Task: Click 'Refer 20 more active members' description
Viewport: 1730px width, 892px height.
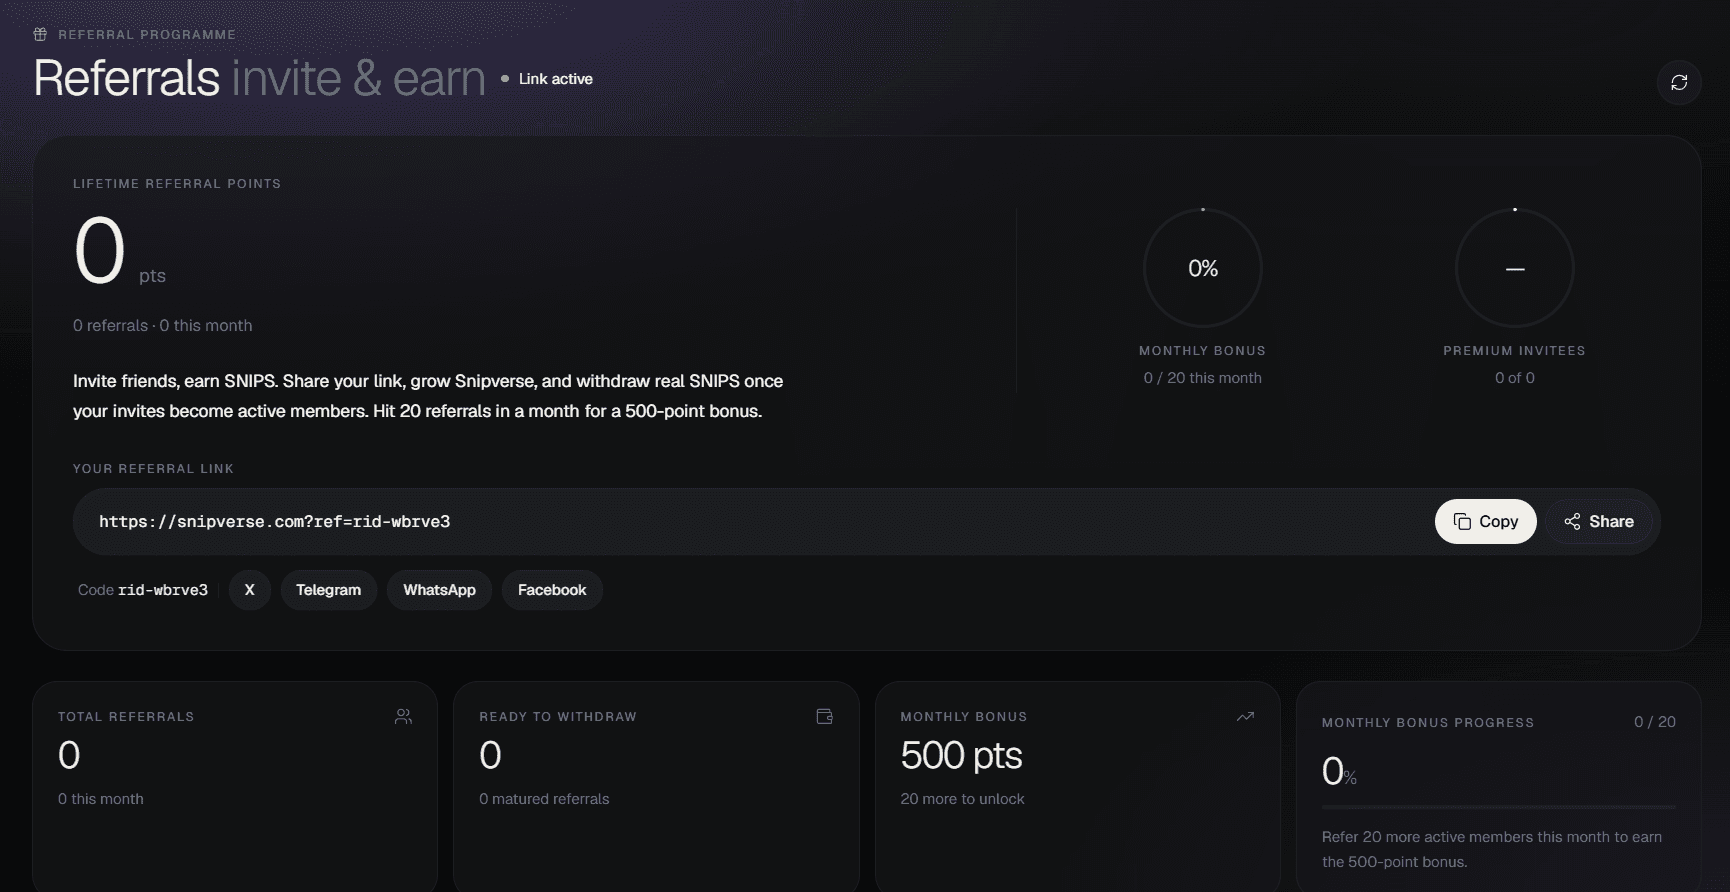Action: pyautogui.click(x=1492, y=849)
